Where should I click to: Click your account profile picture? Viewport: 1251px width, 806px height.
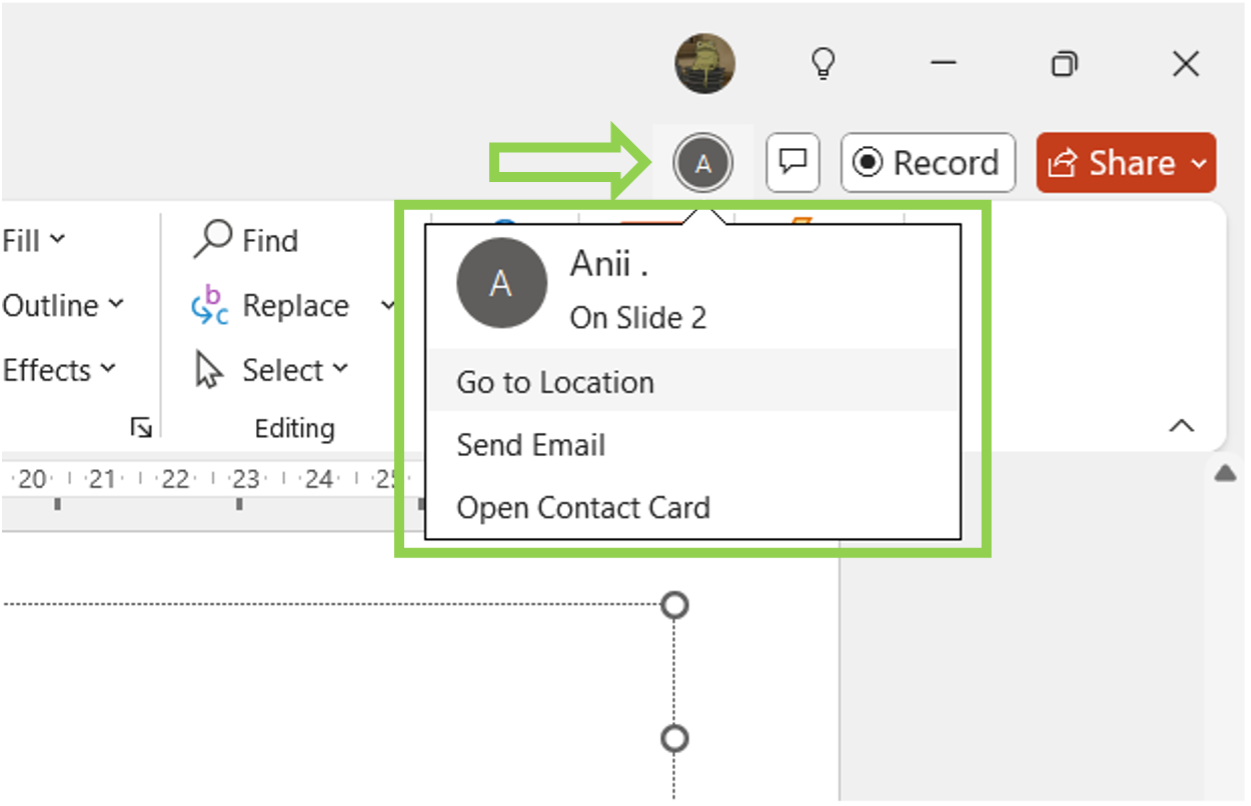[x=706, y=64]
